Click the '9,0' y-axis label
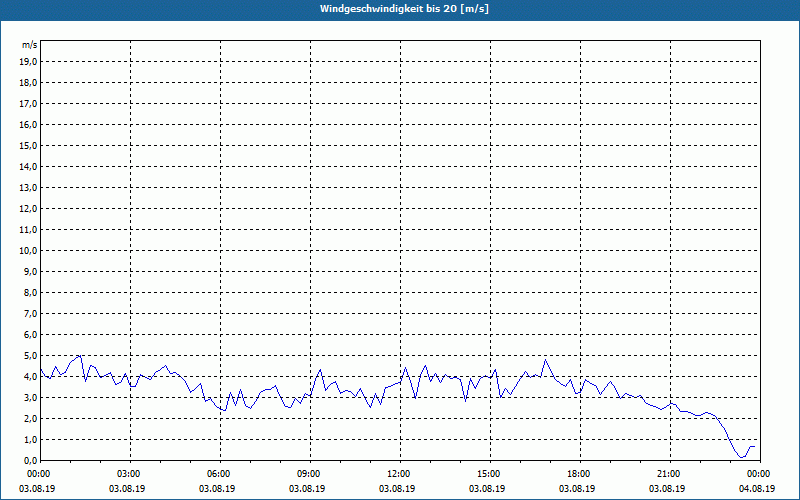The image size is (800, 500). coord(30,271)
